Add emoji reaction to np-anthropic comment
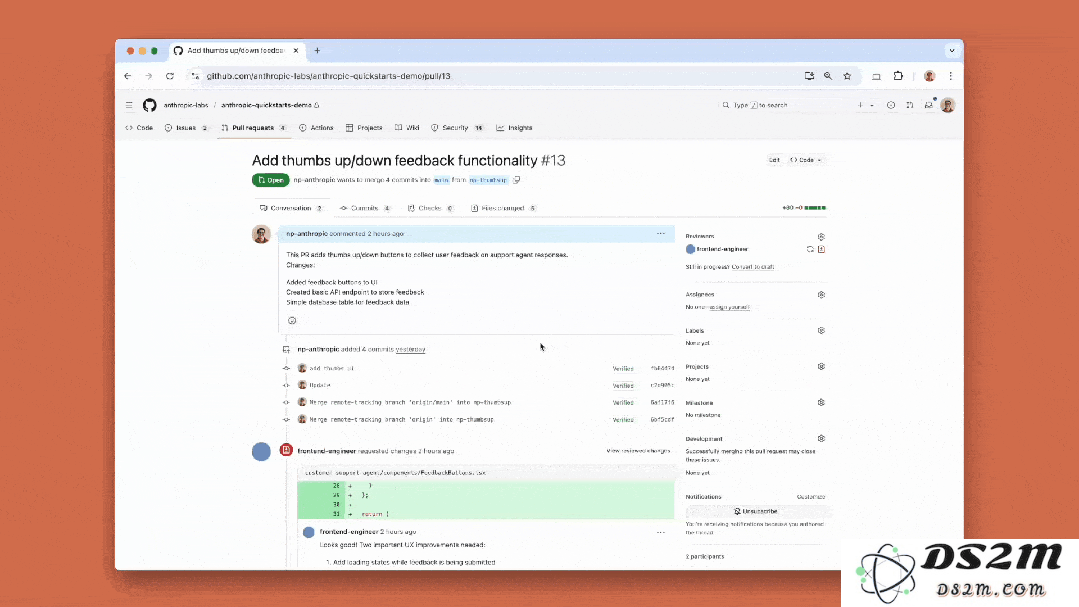The image size is (1079, 607). [x=292, y=321]
